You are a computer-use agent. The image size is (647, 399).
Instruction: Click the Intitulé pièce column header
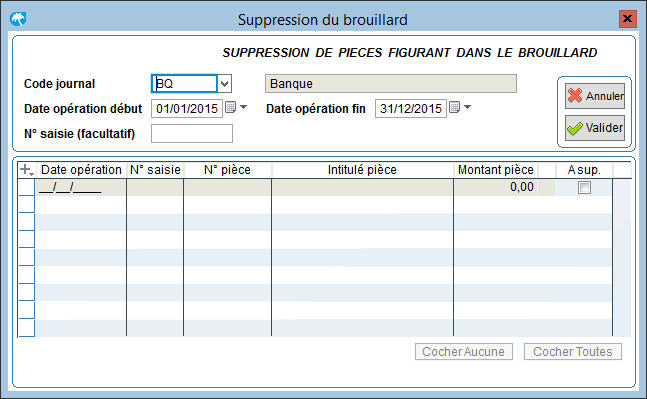(362, 170)
